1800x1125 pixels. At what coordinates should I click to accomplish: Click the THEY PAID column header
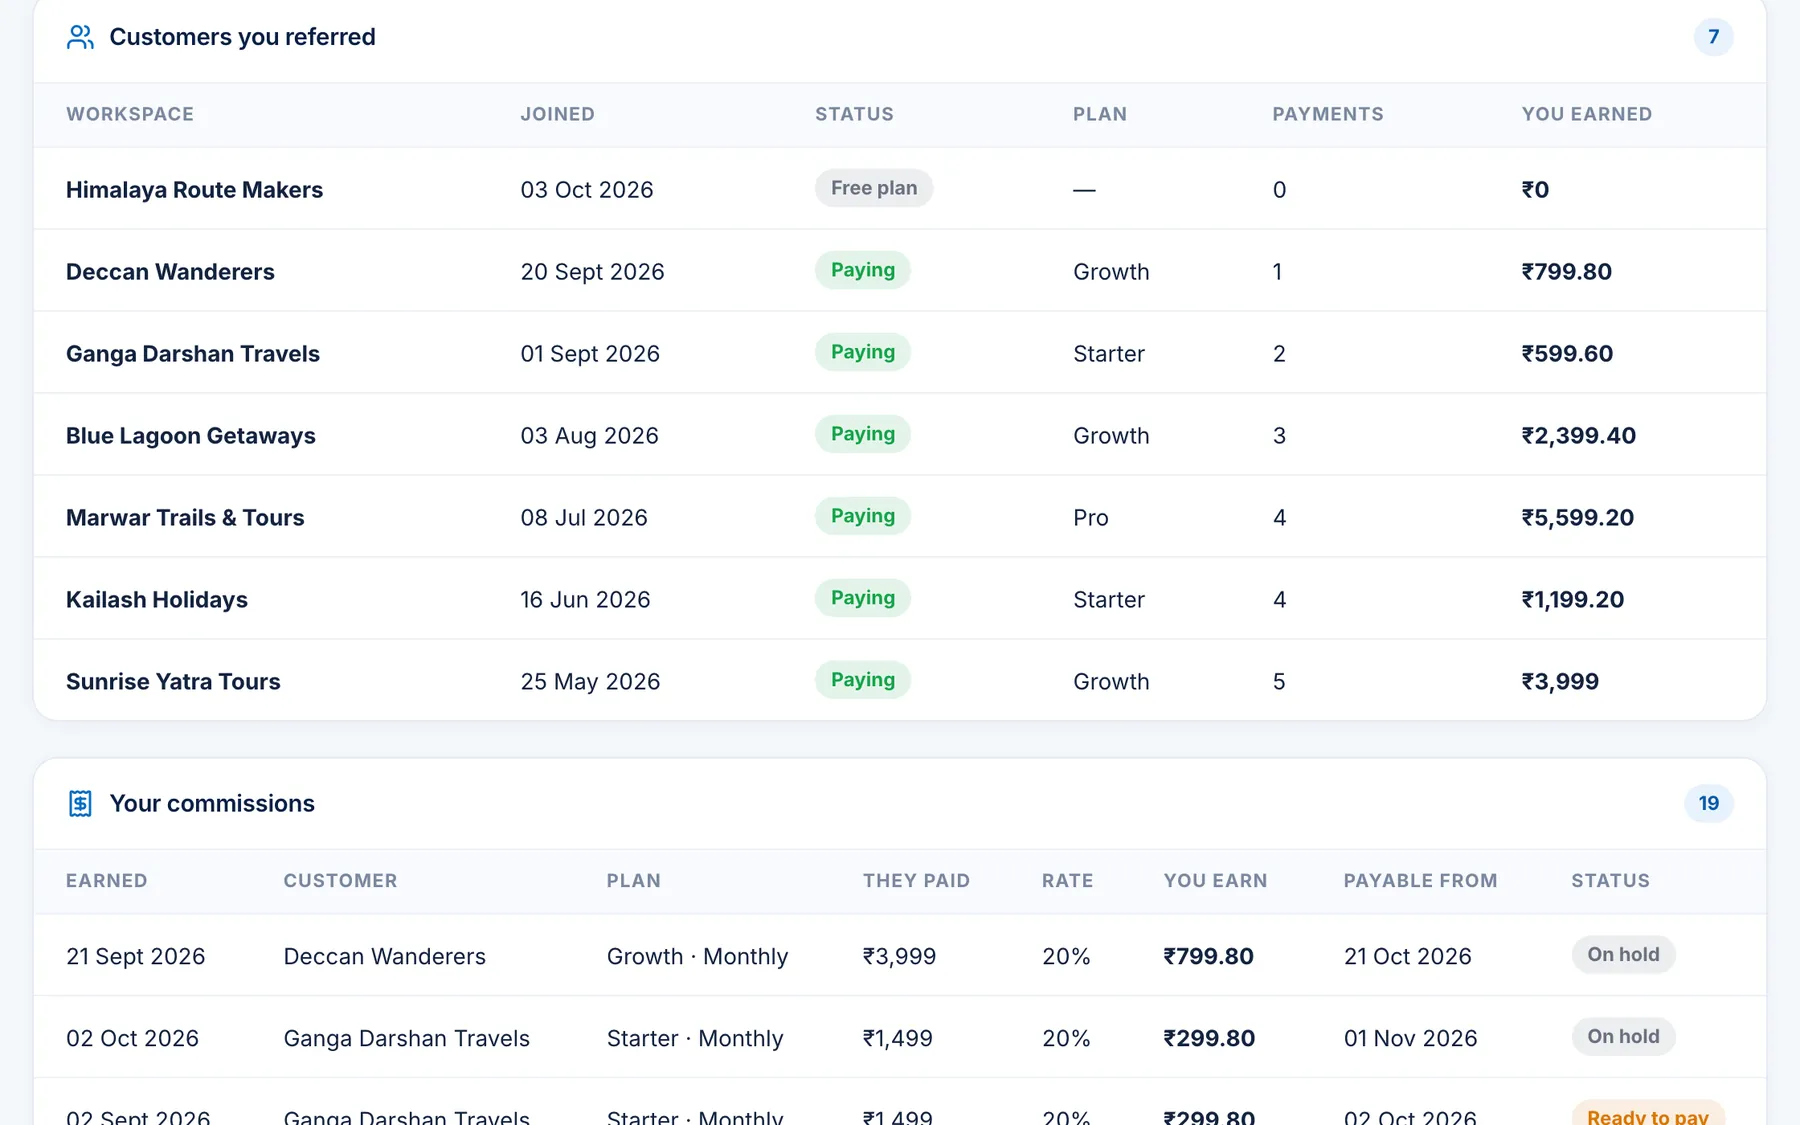point(917,881)
